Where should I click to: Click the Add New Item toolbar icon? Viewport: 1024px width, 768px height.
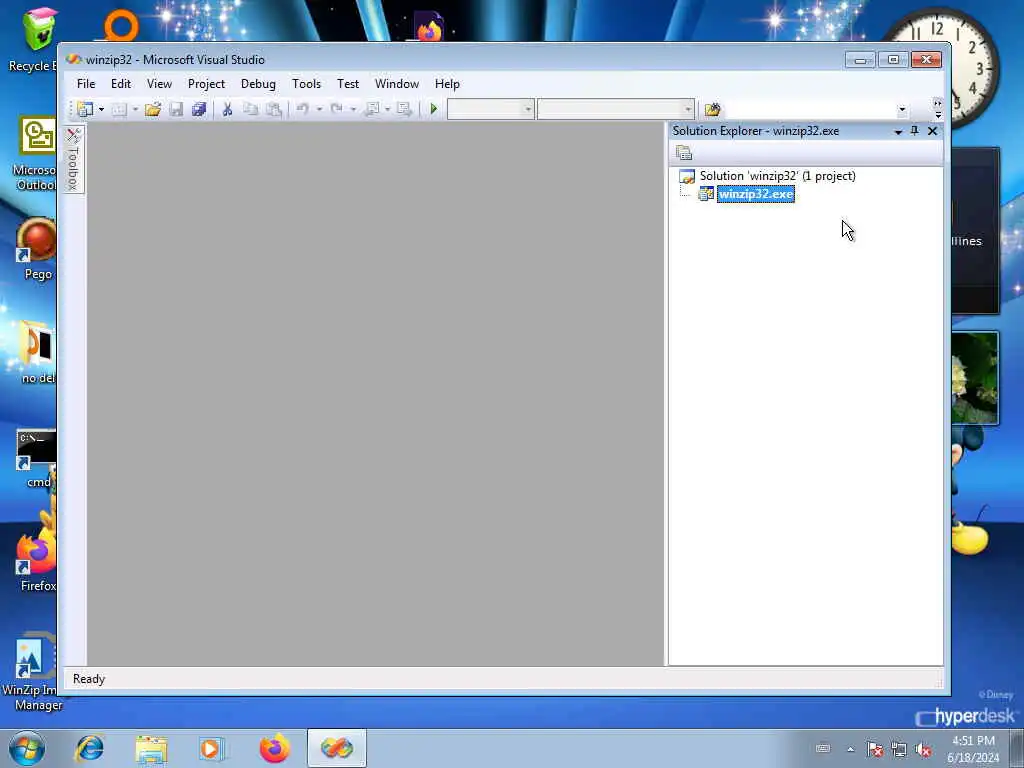pyautogui.click(x=119, y=109)
